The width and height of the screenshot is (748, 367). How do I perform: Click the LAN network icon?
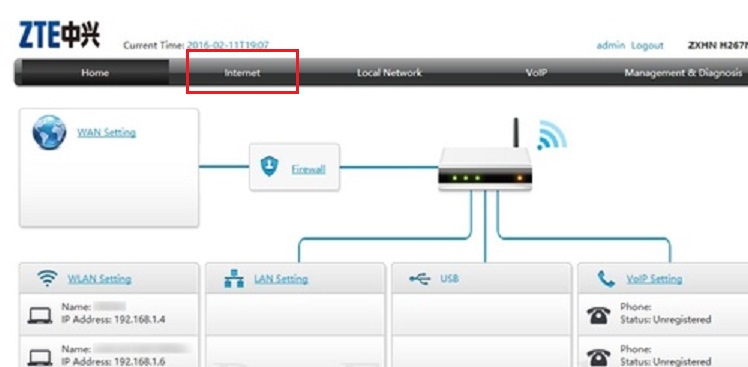(234, 279)
